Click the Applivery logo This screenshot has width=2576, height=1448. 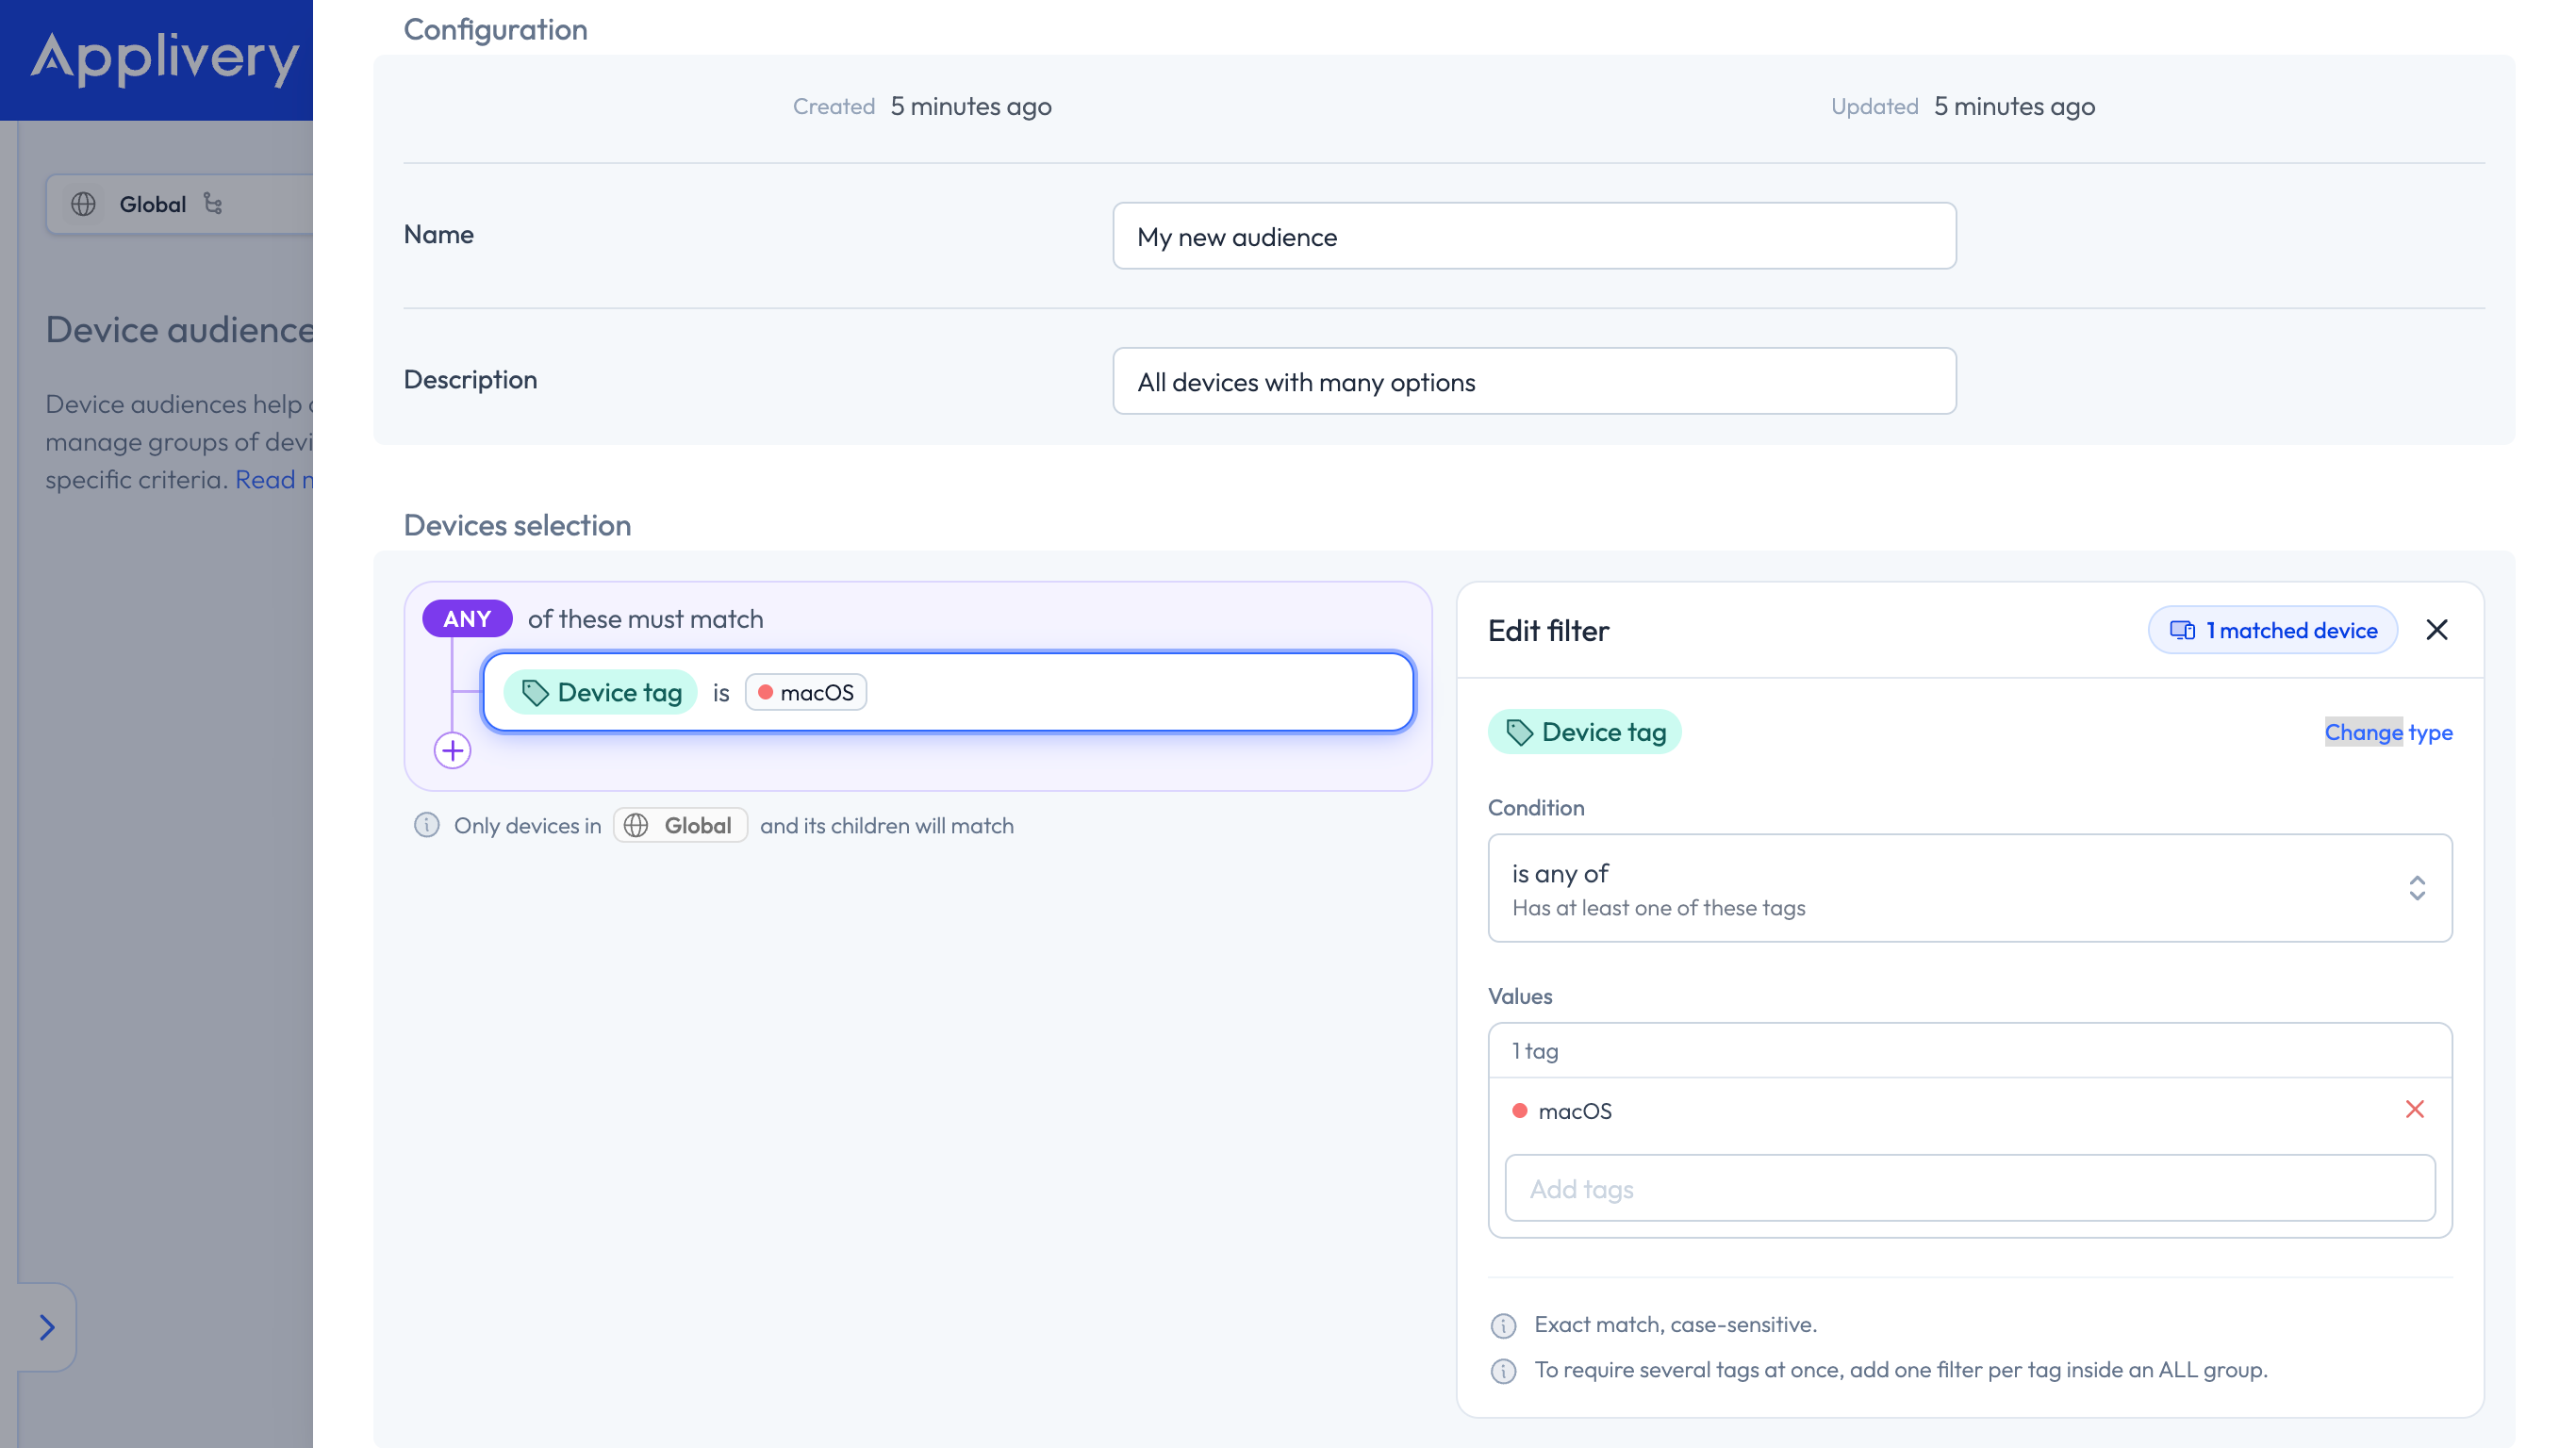click(164, 58)
